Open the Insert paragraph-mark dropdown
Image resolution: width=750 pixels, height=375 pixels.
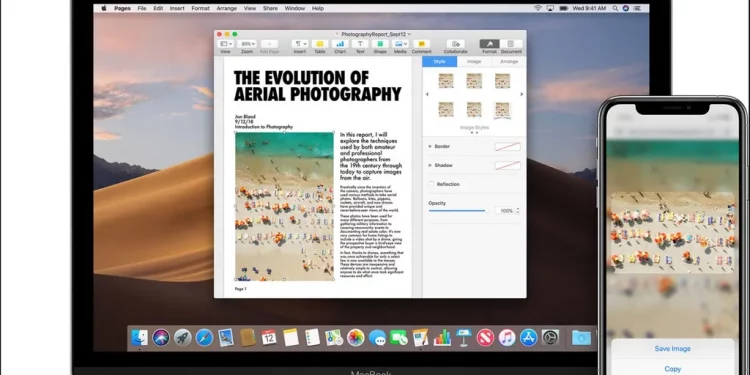pos(300,44)
